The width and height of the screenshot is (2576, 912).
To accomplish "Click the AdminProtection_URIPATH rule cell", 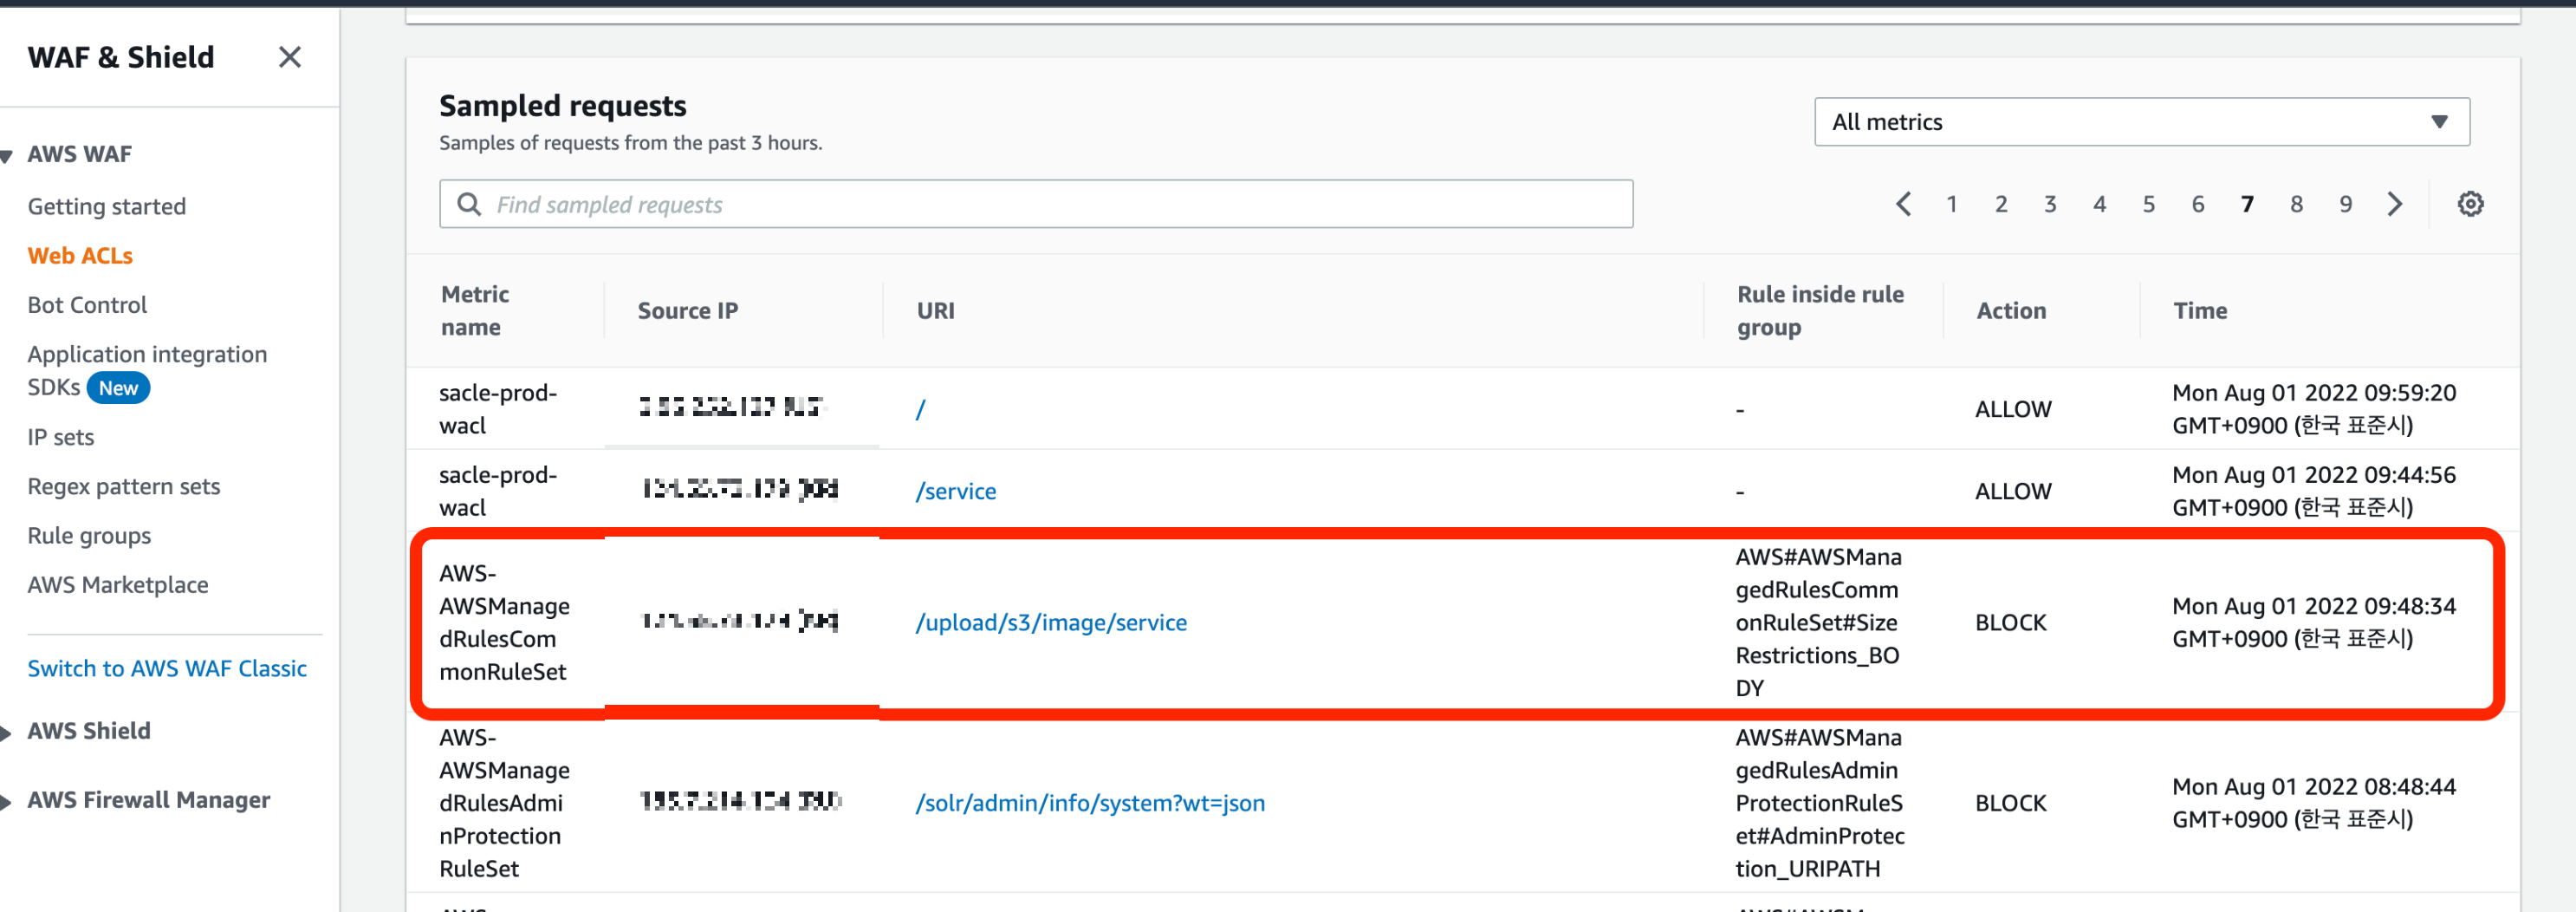I will click(1820, 803).
